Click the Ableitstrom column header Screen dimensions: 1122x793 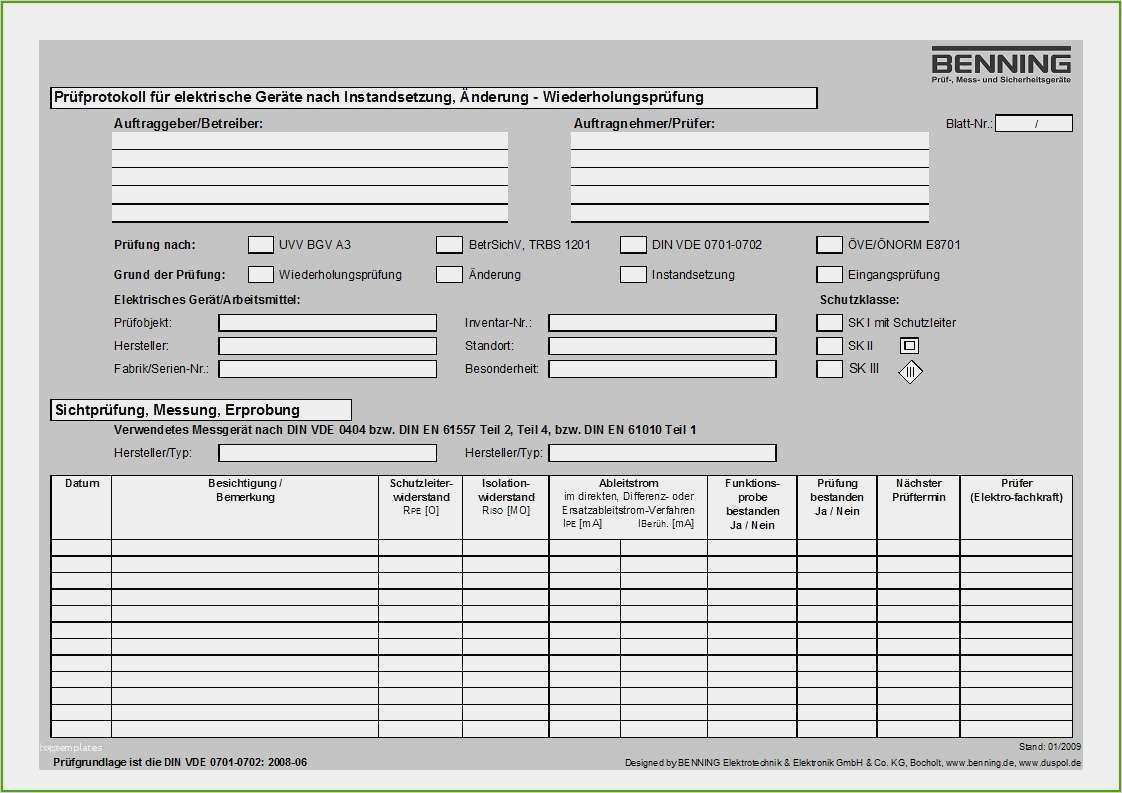[628, 507]
